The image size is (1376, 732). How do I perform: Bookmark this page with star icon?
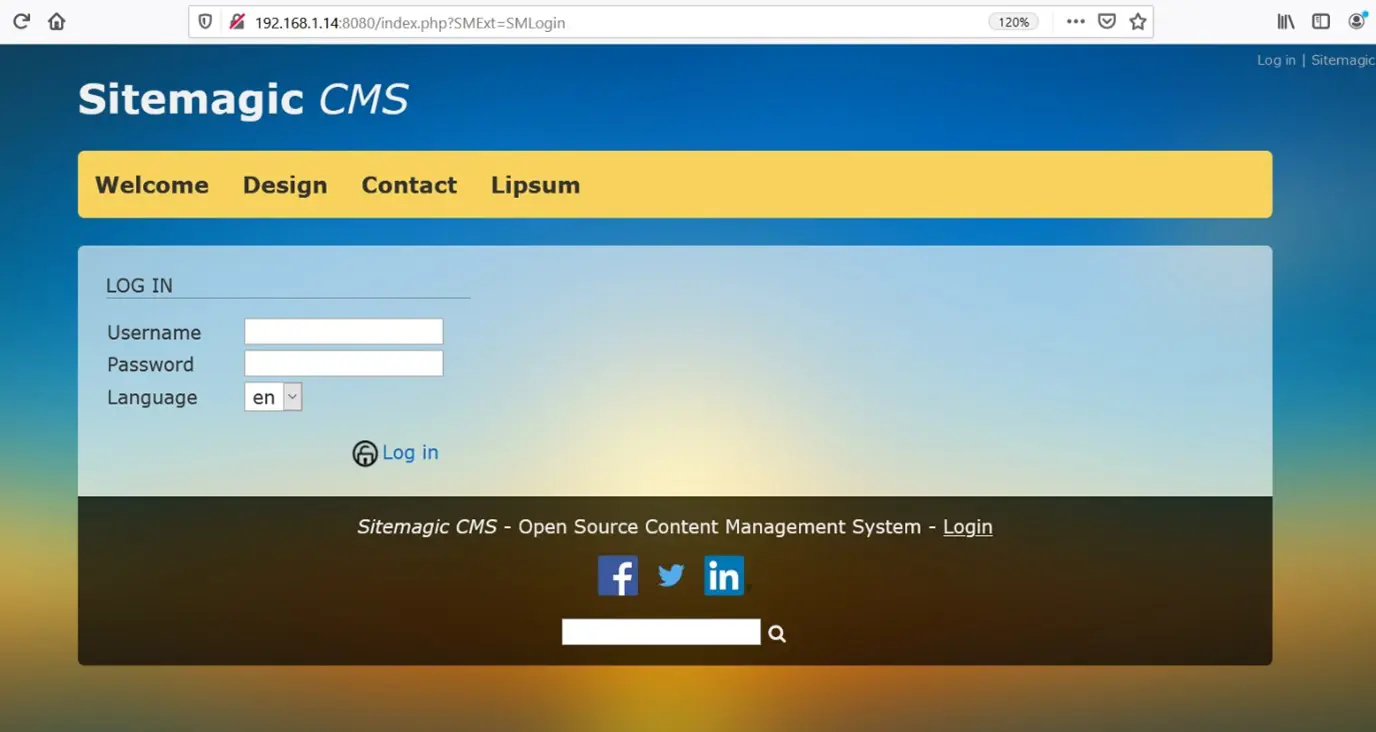click(x=1138, y=21)
